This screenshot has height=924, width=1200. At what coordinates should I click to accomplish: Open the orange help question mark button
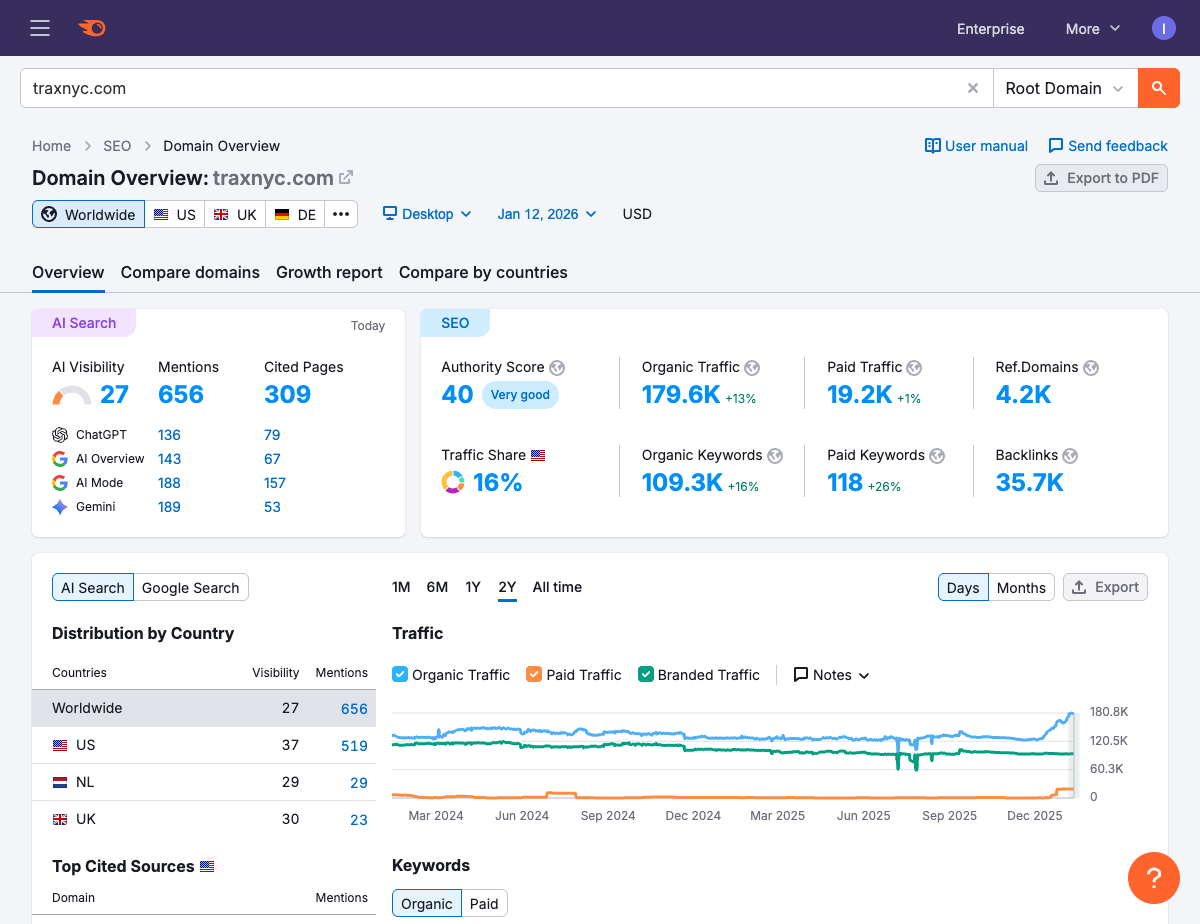click(x=1154, y=878)
